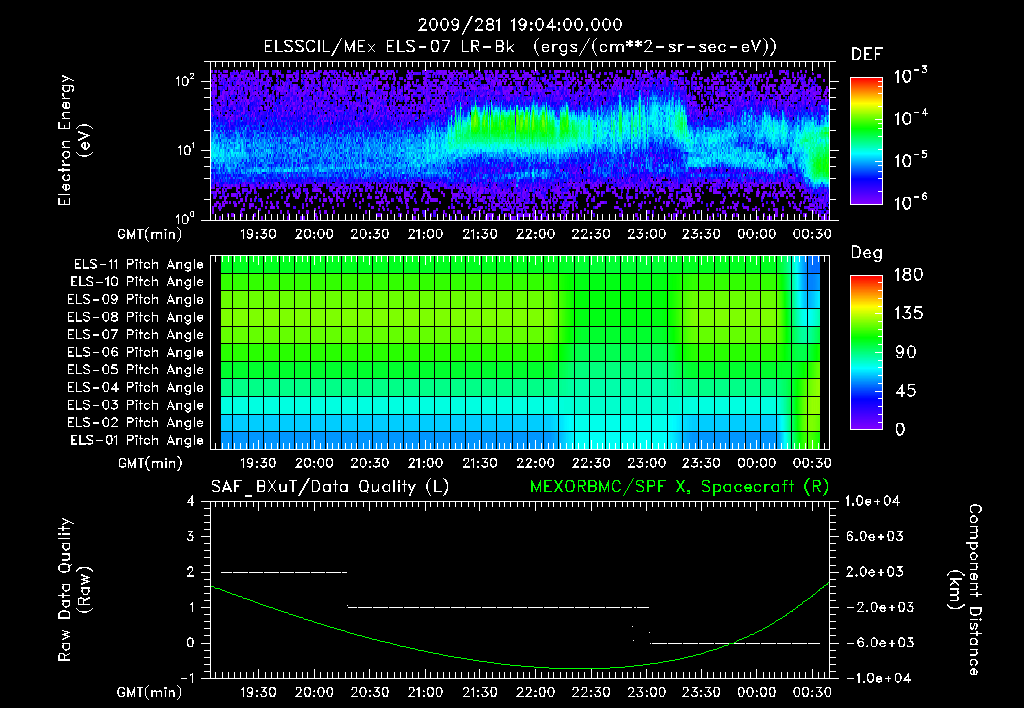Select the ELS-08 Pitch Angle row label
This screenshot has width=1024, height=708.
pos(136,317)
